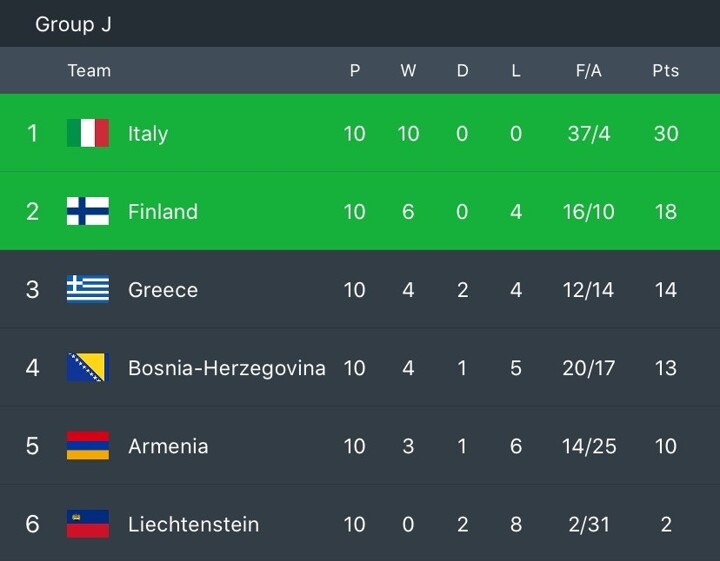
Task: Sort by the F/A column header
Action: pos(588,70)
